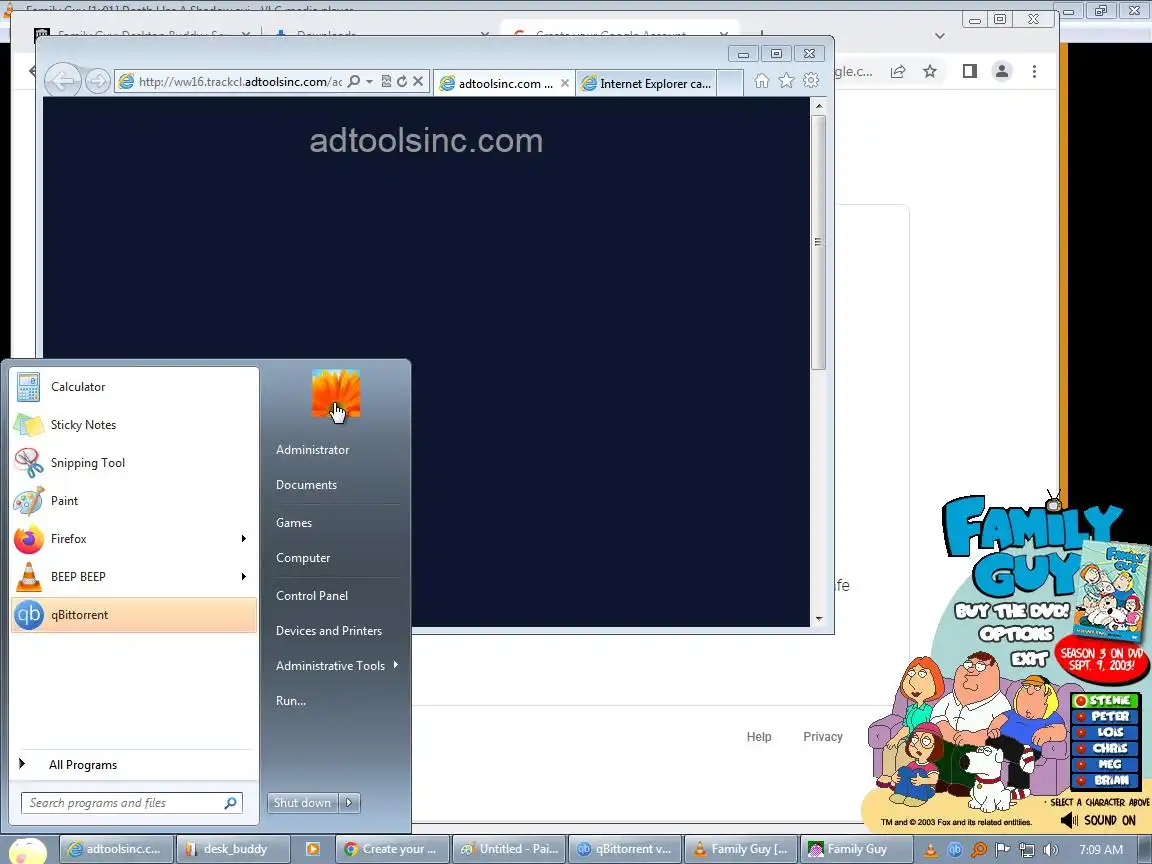Select the BRIAN character button
Viewport: 1152px width, 864px height.
pyautogui.click(x=1105, y=780)
